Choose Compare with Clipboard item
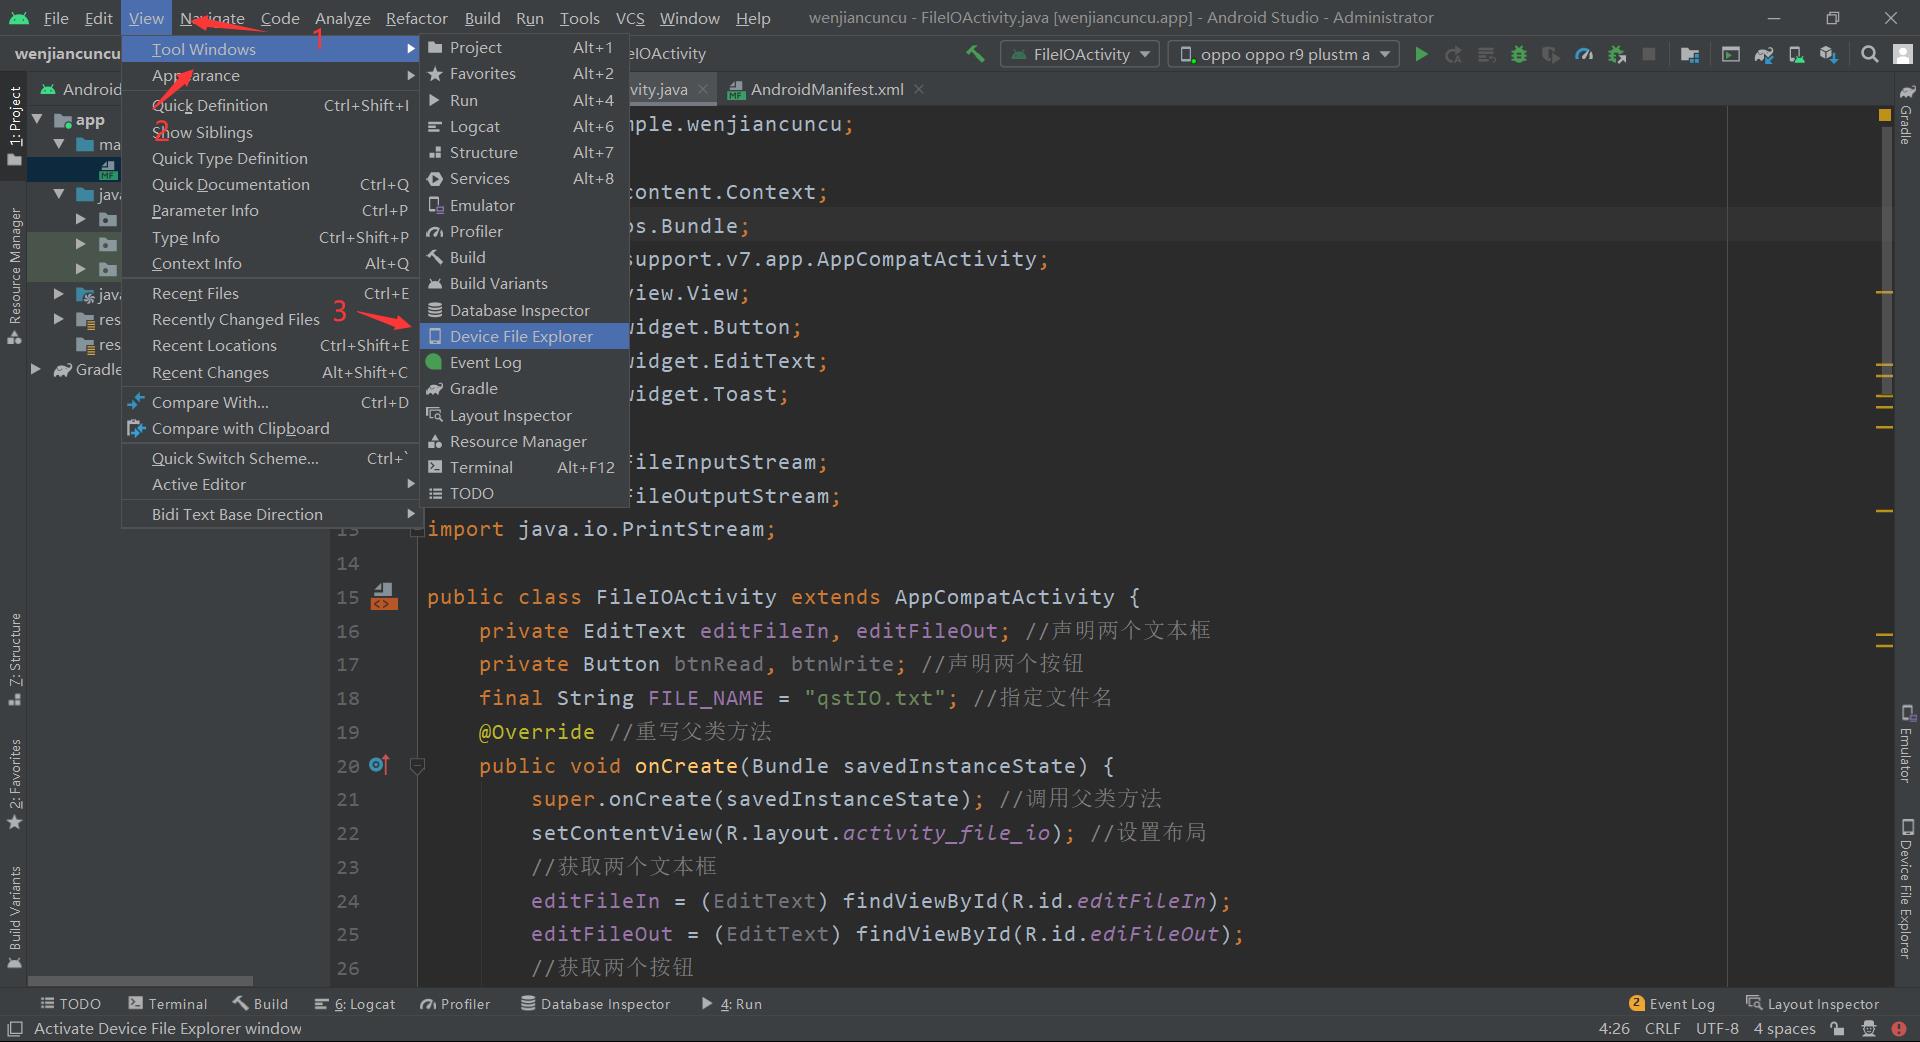 pos(270,428)
